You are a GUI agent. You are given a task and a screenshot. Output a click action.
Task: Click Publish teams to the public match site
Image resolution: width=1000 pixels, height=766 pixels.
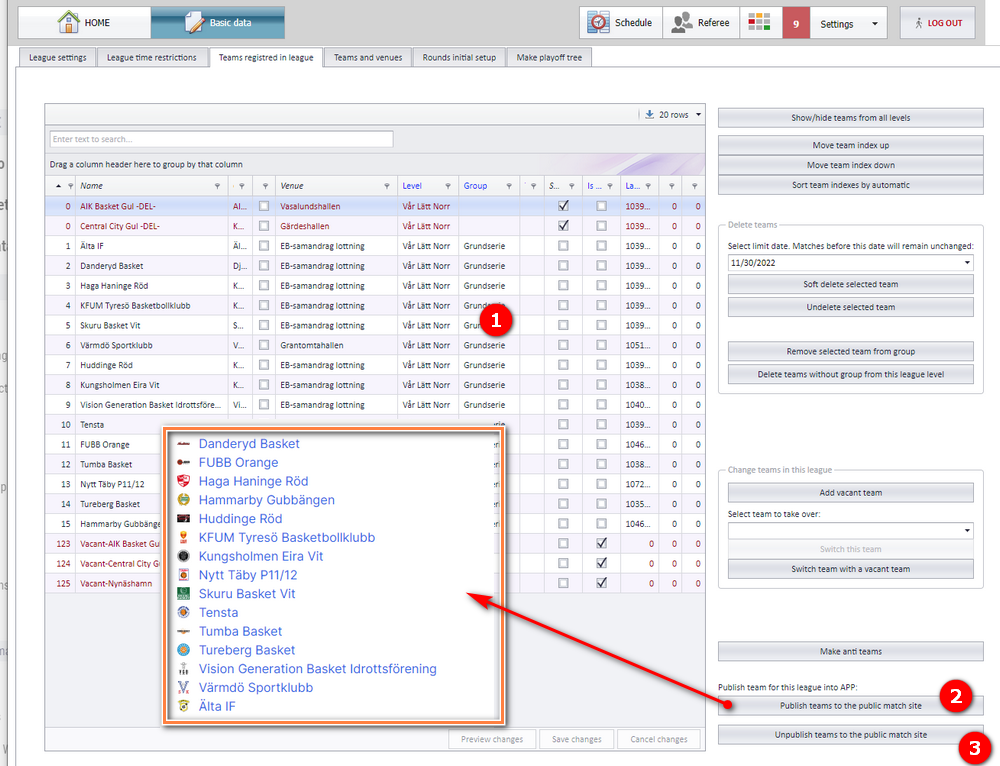[x=850, y=706]
